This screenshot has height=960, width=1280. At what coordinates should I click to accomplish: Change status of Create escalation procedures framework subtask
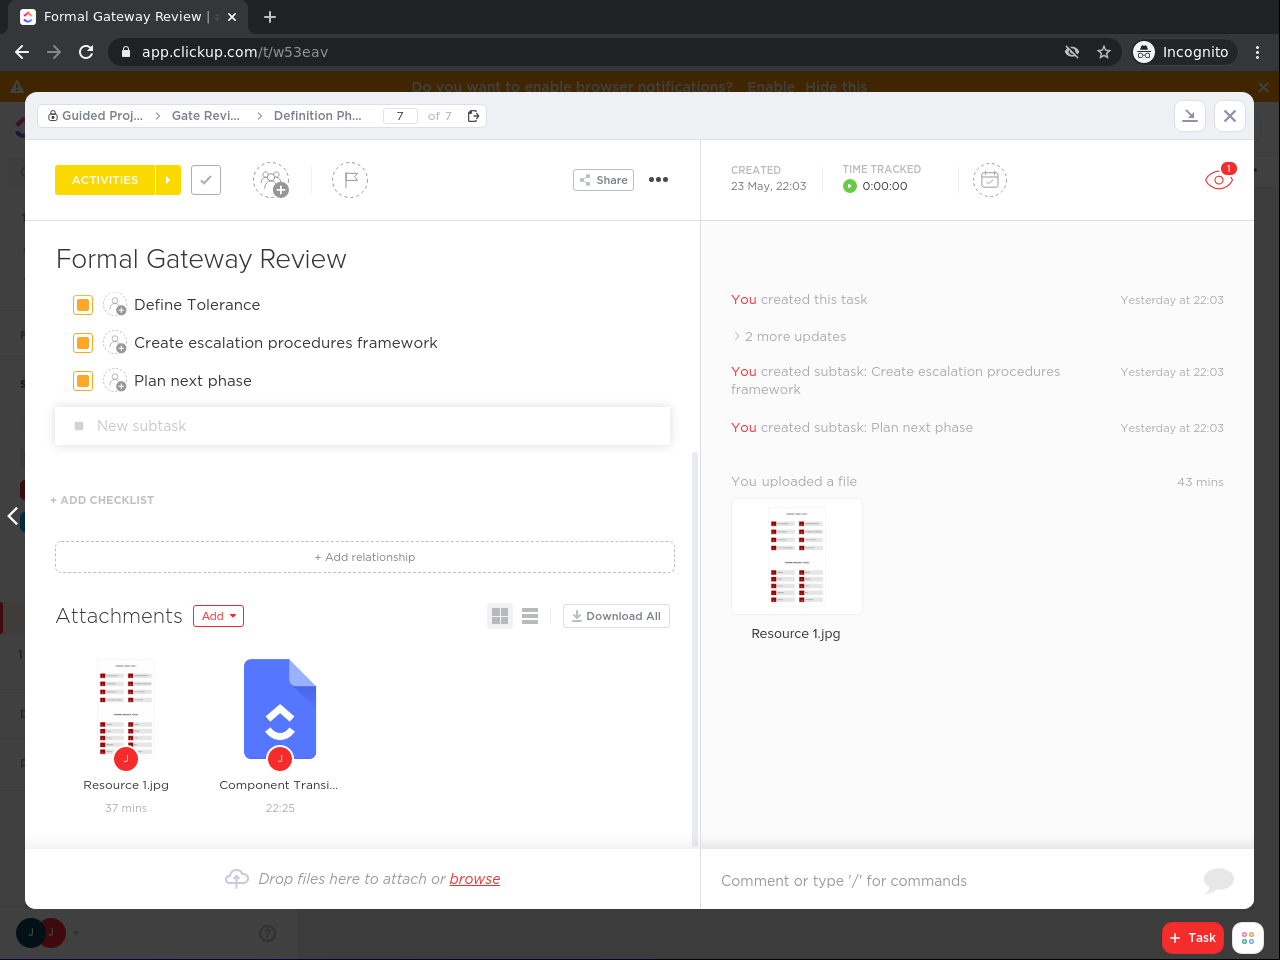pyautogui.click(x=83, y=343)
